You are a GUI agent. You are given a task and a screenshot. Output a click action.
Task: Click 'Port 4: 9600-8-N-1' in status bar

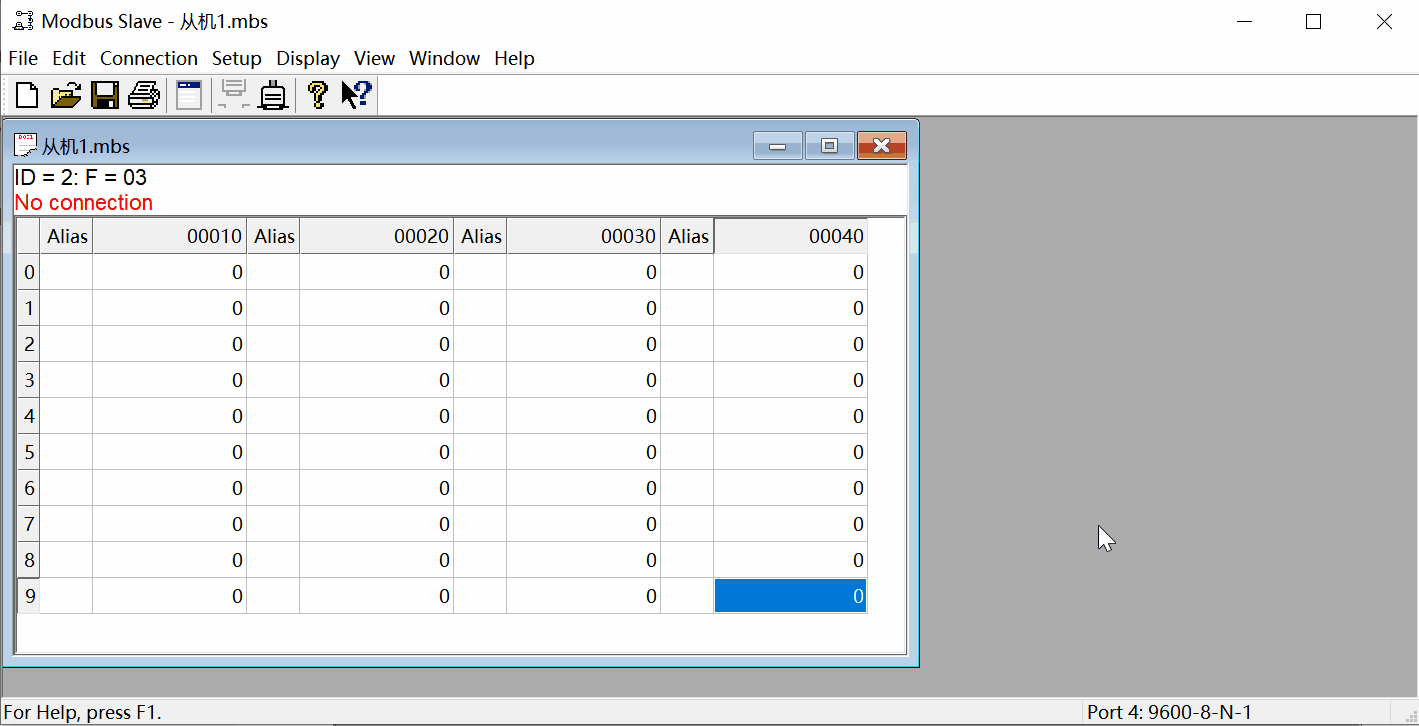tap(1170, 713)
